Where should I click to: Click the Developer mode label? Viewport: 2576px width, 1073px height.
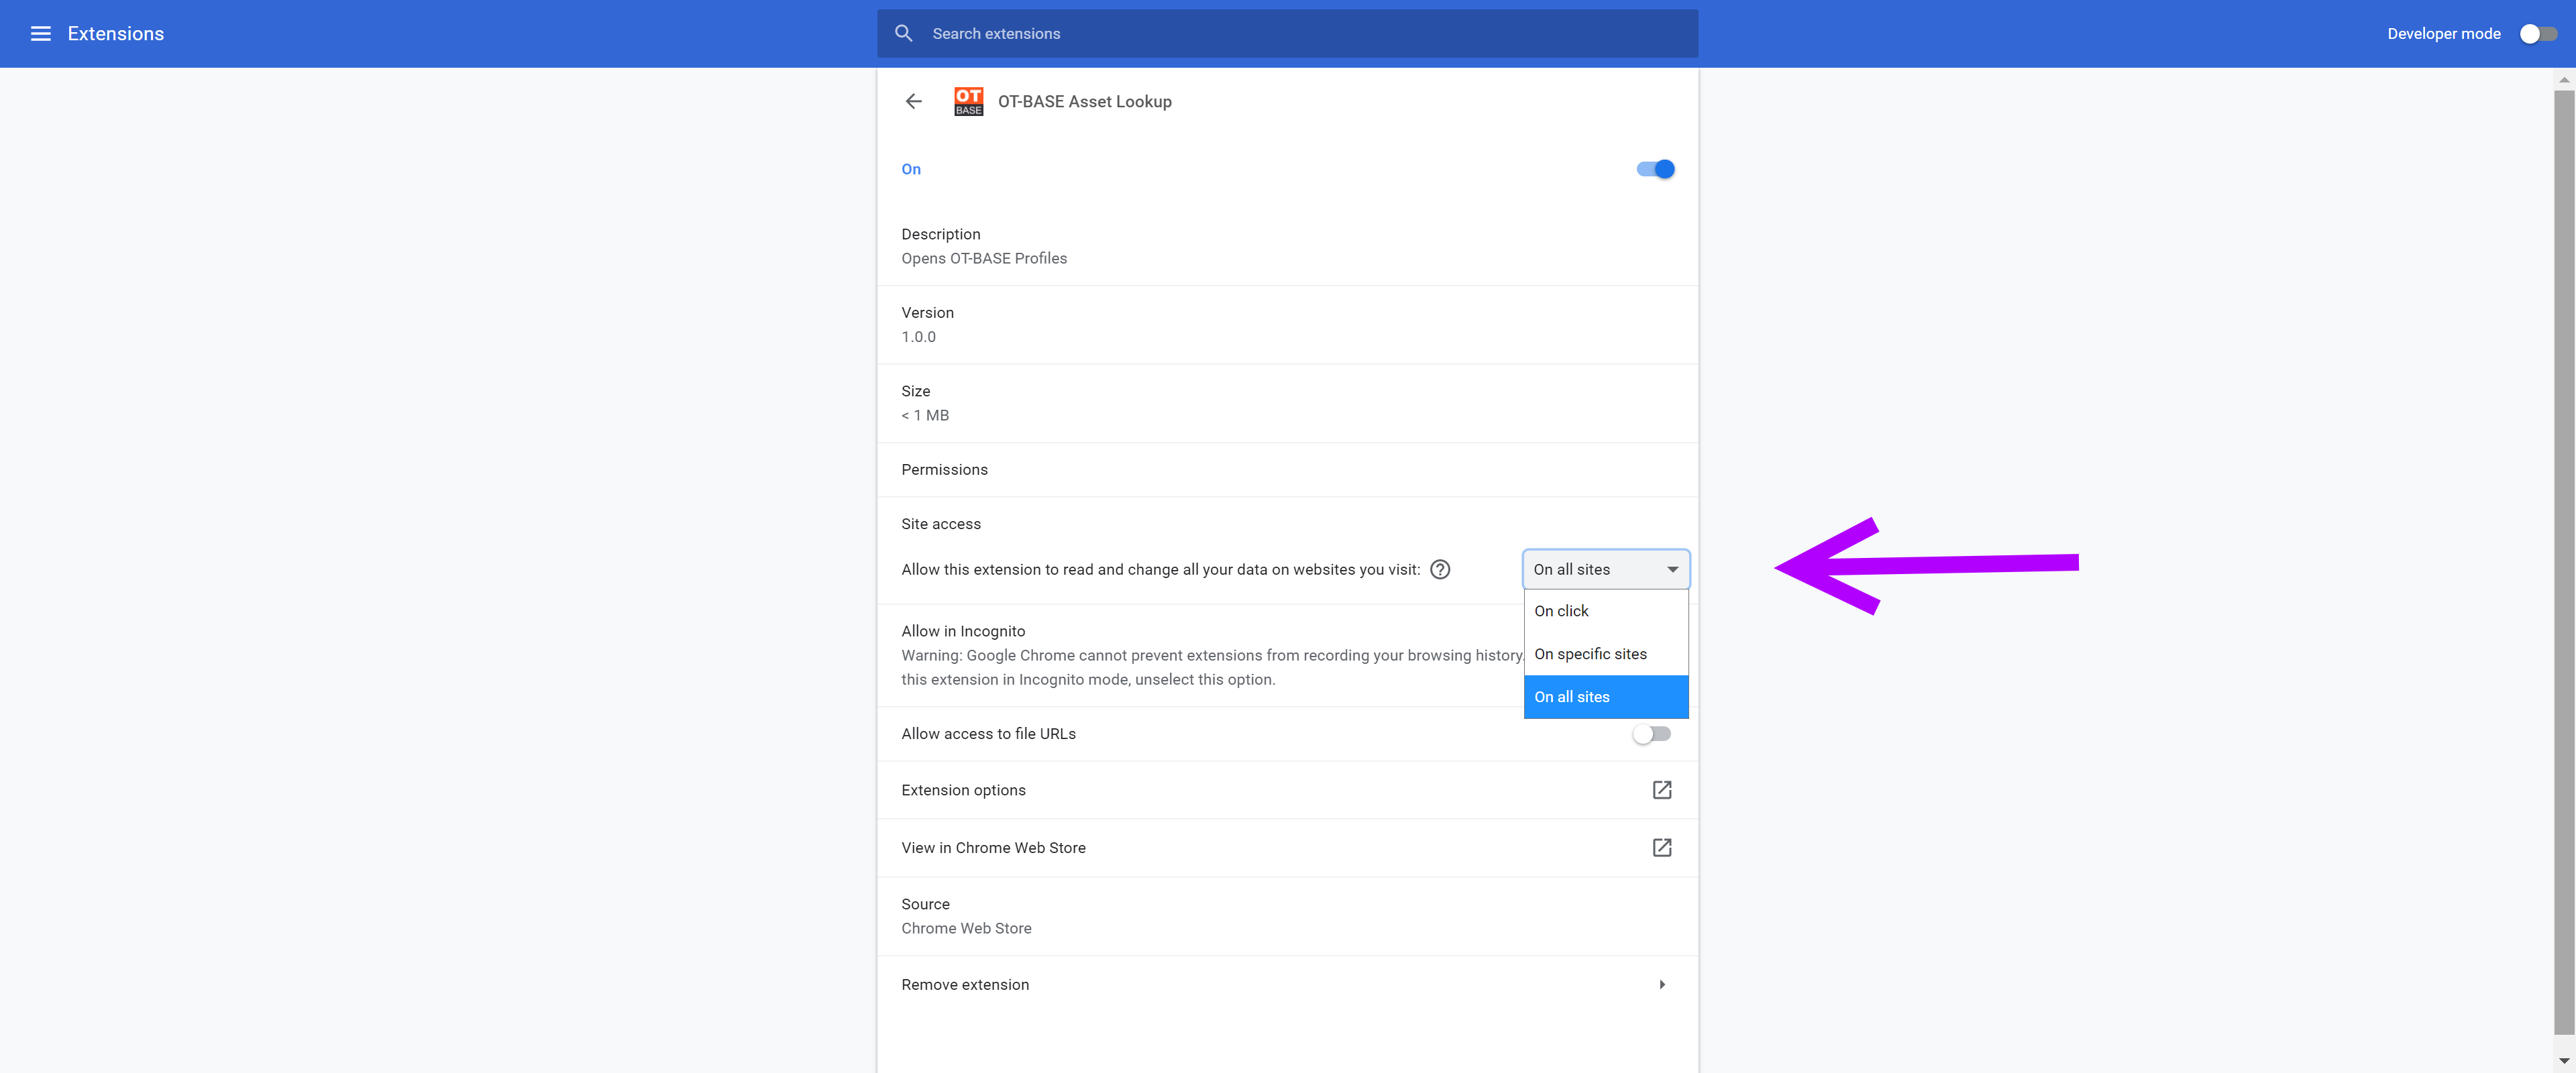(2443, 34)
